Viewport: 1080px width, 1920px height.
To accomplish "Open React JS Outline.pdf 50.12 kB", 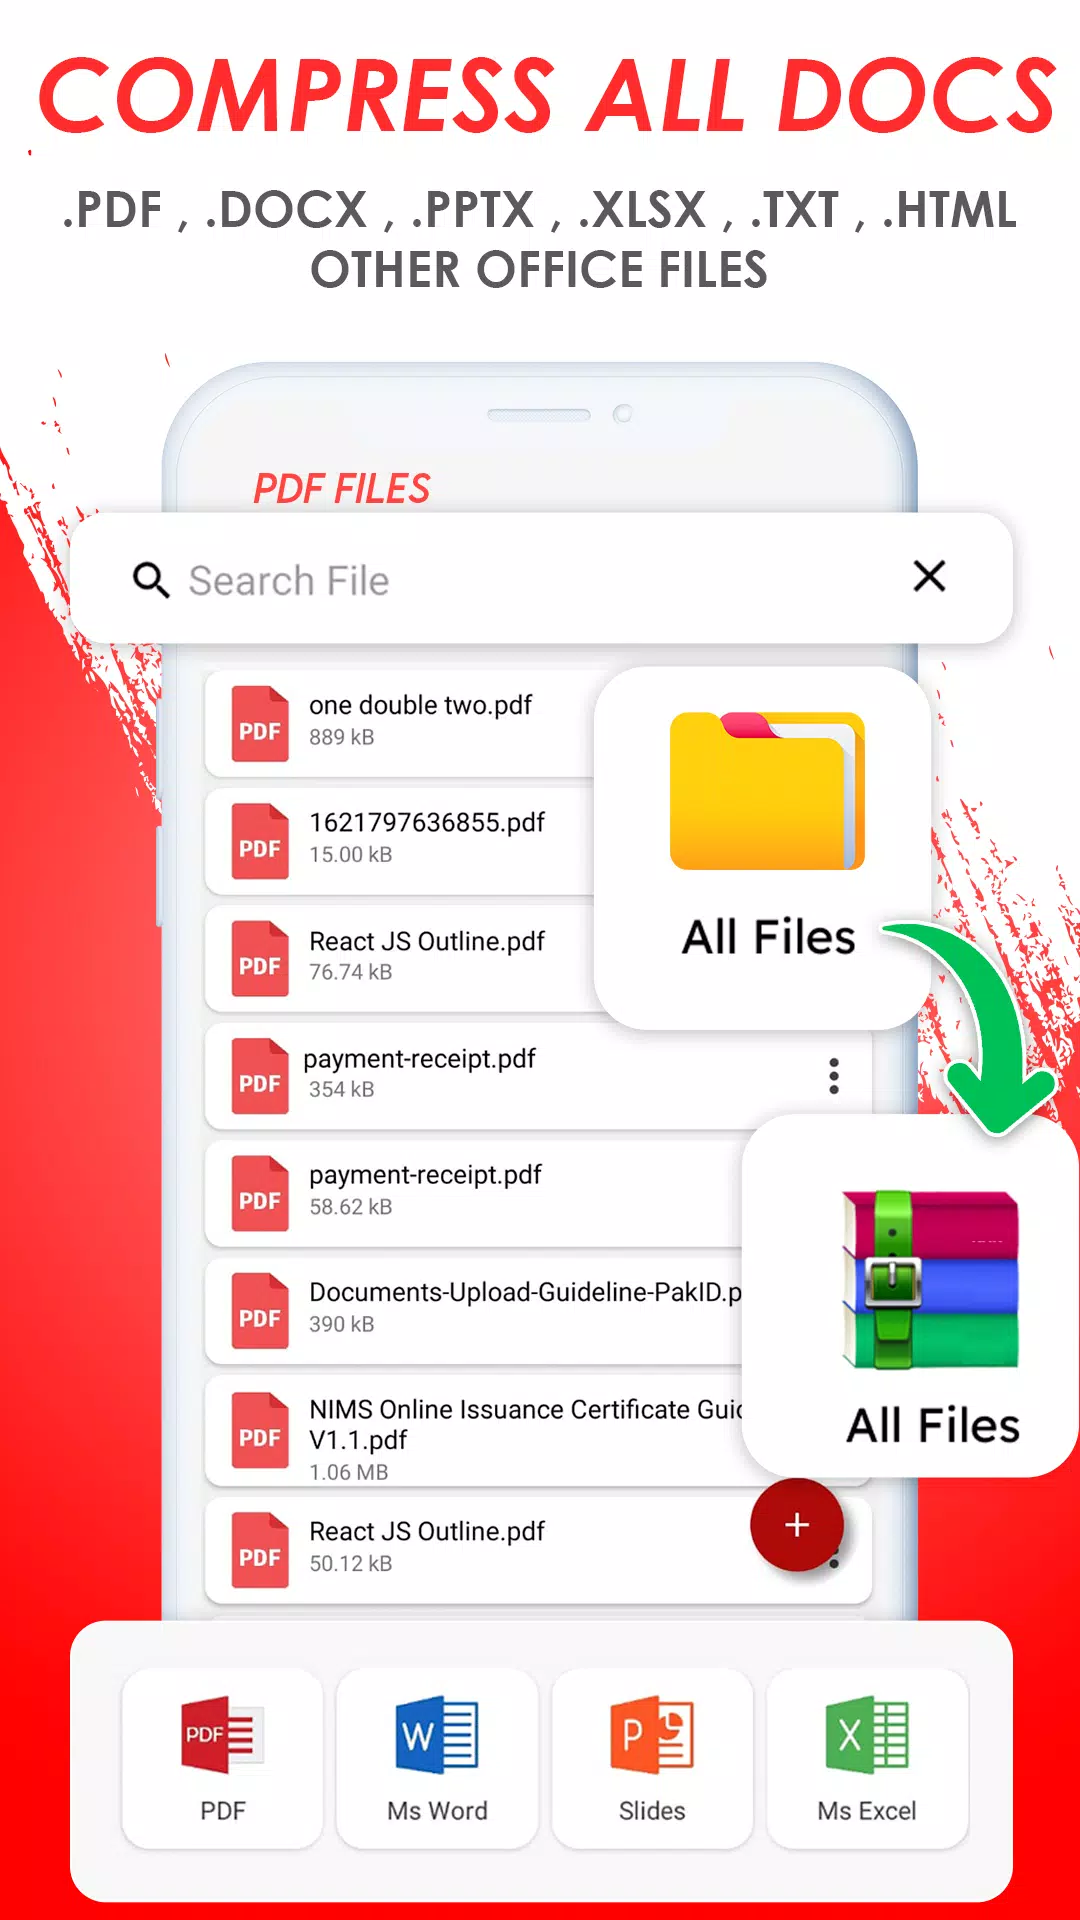I will 538,1550.
